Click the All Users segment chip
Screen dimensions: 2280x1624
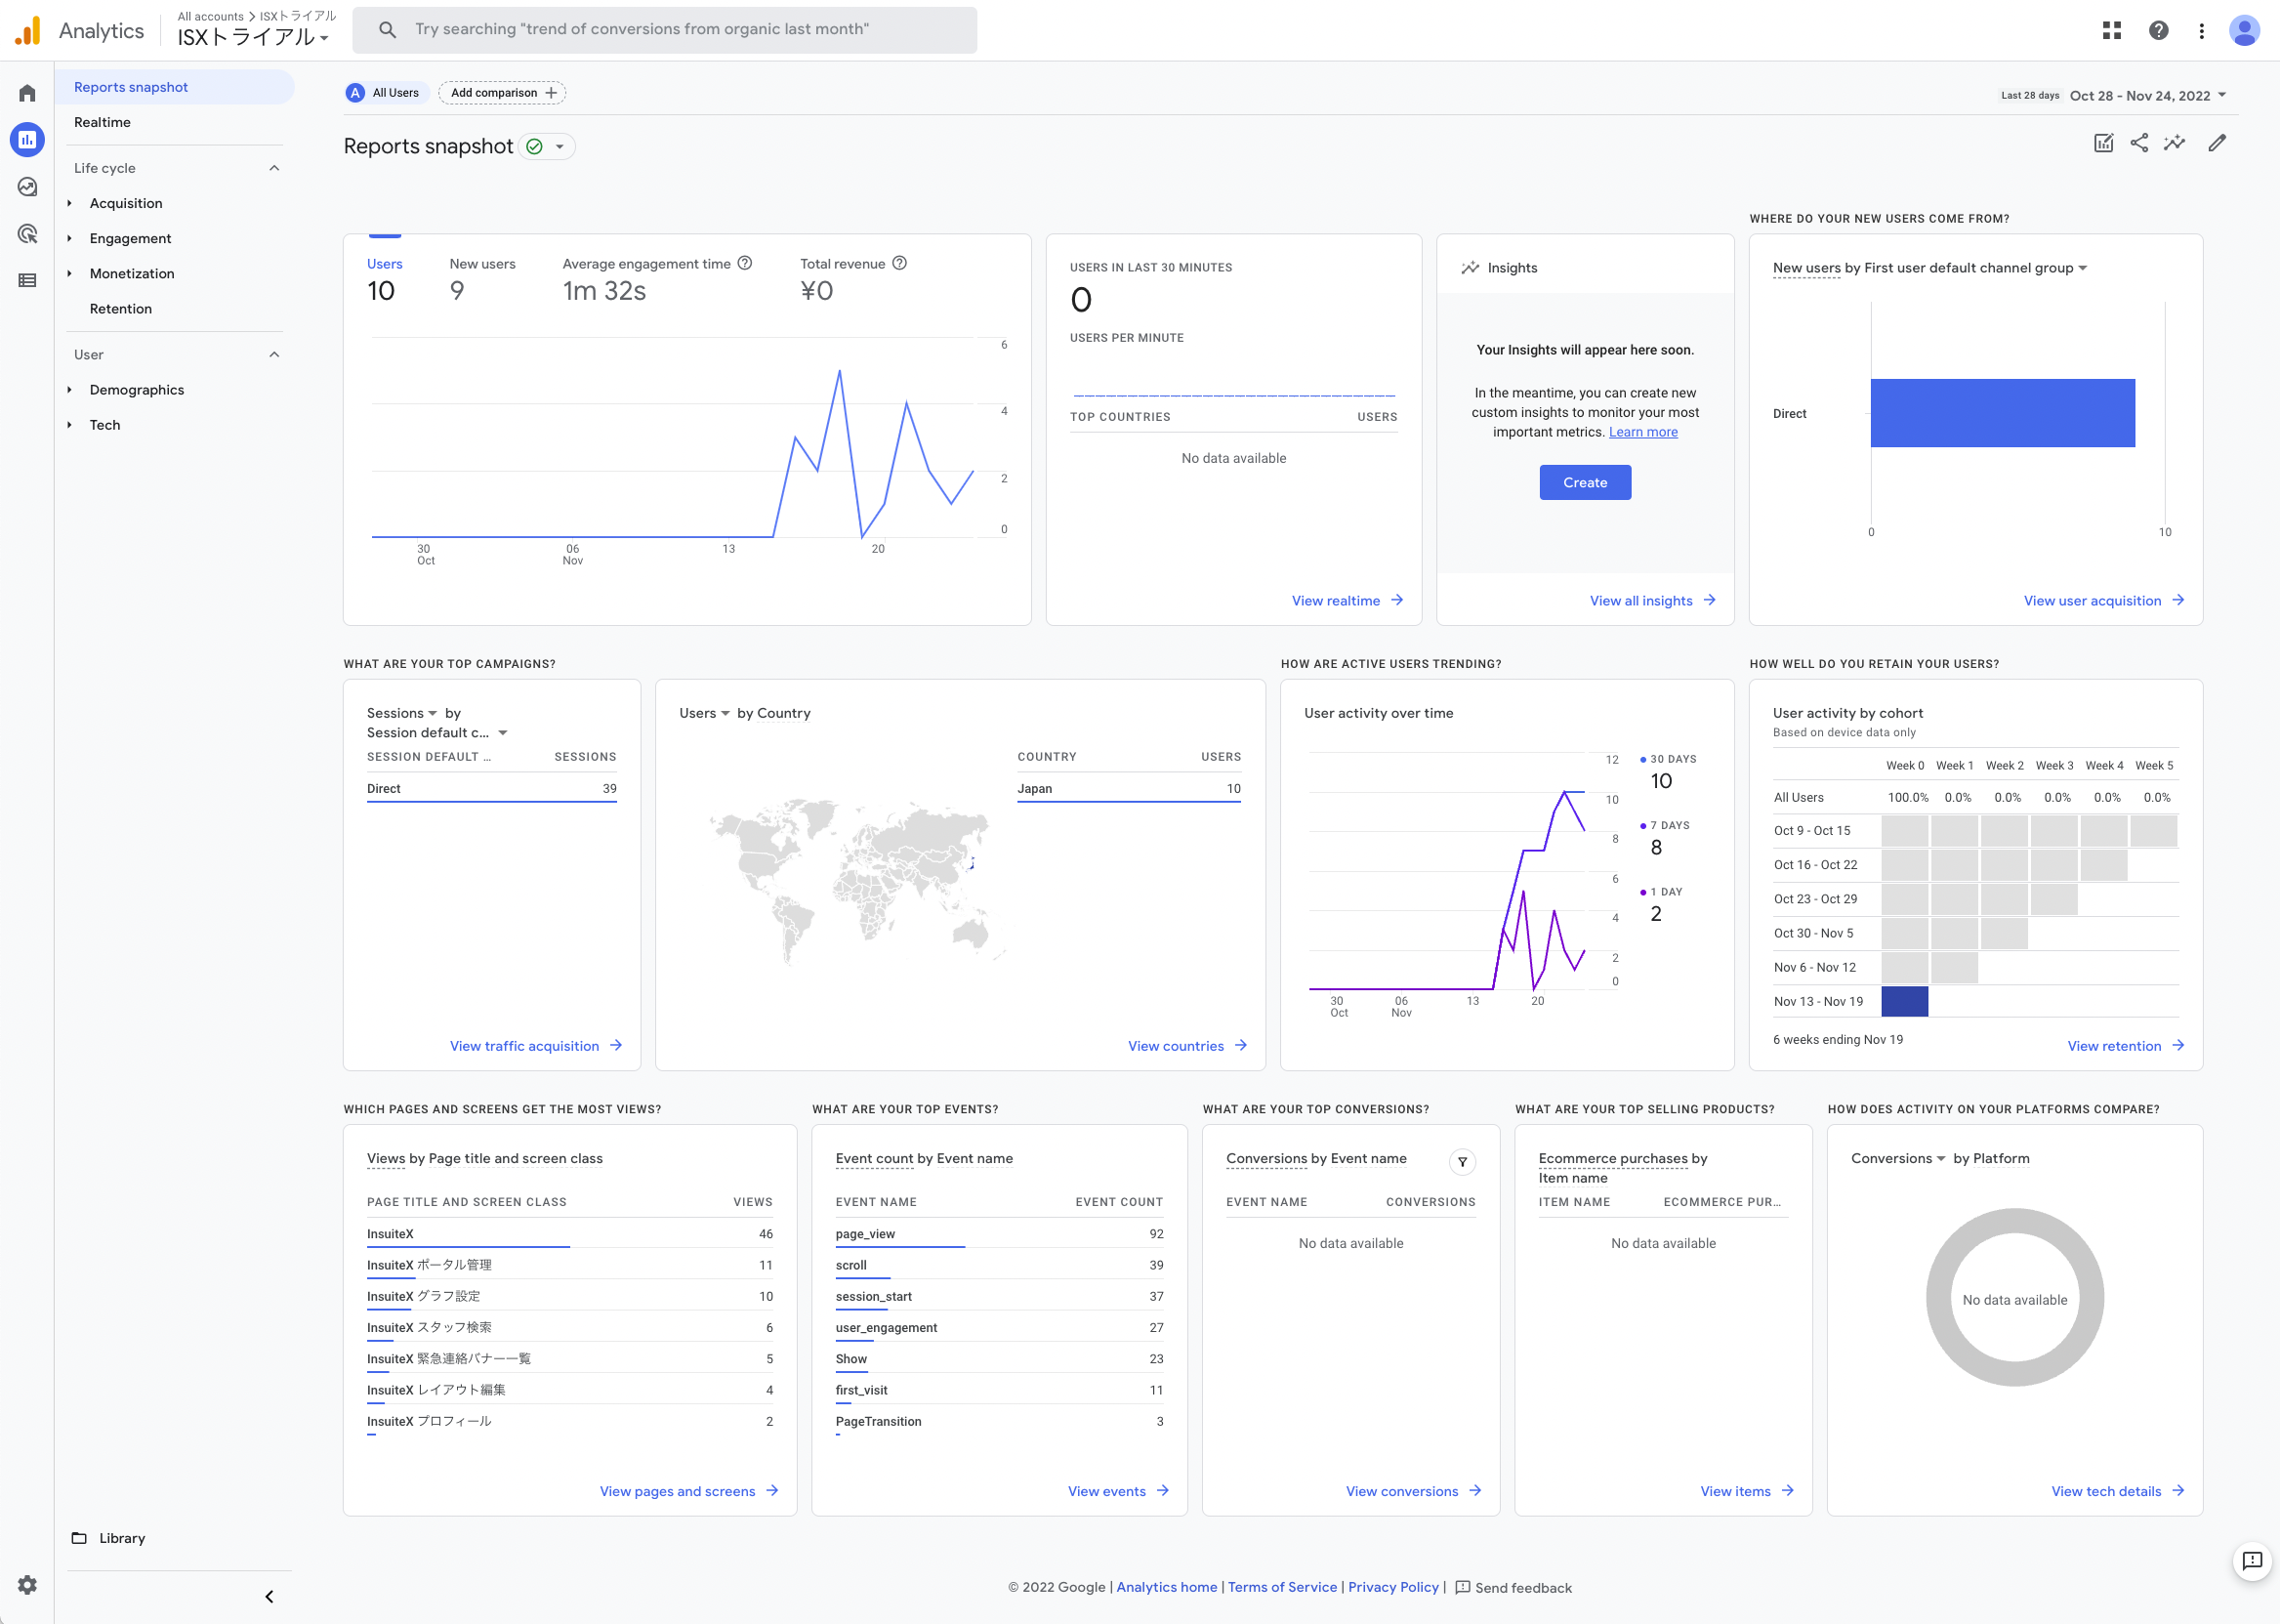tap(386, 93)
